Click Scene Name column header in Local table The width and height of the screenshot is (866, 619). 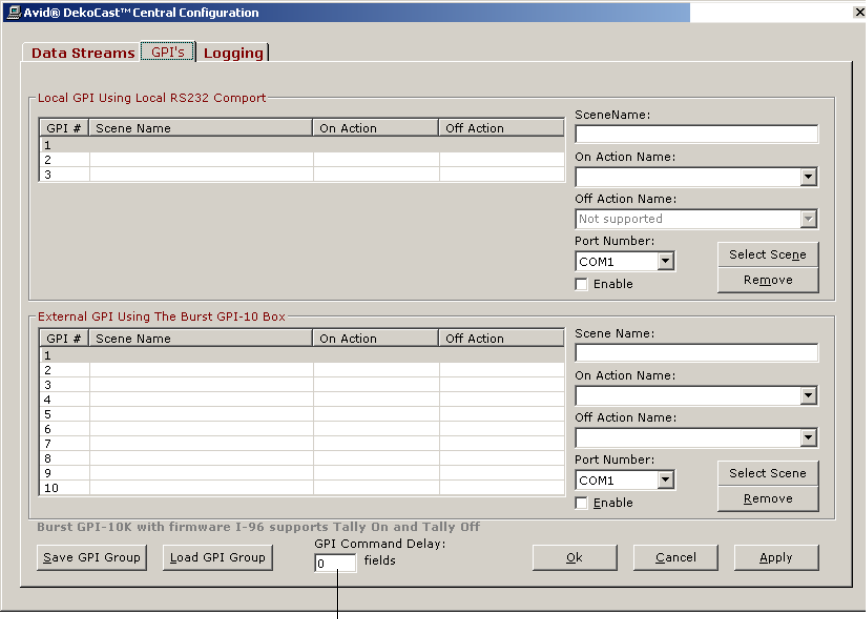tap(200, 128)
